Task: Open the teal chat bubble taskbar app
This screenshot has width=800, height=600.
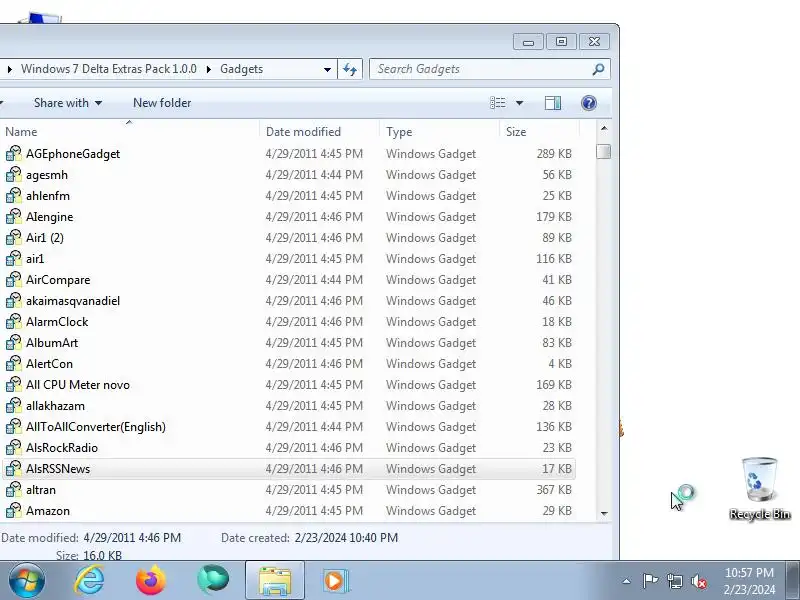Action: 213,581
